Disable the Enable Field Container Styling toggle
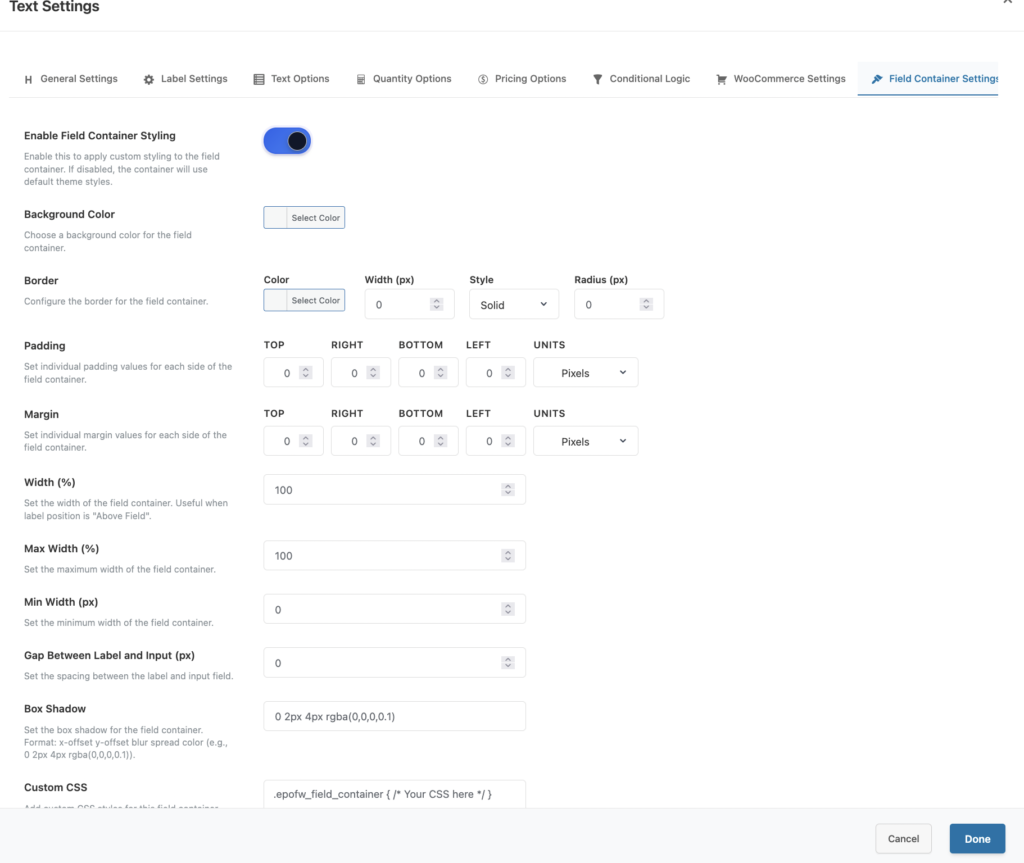The height and width of the screenshot is (863, 1024). coord(287,141)
